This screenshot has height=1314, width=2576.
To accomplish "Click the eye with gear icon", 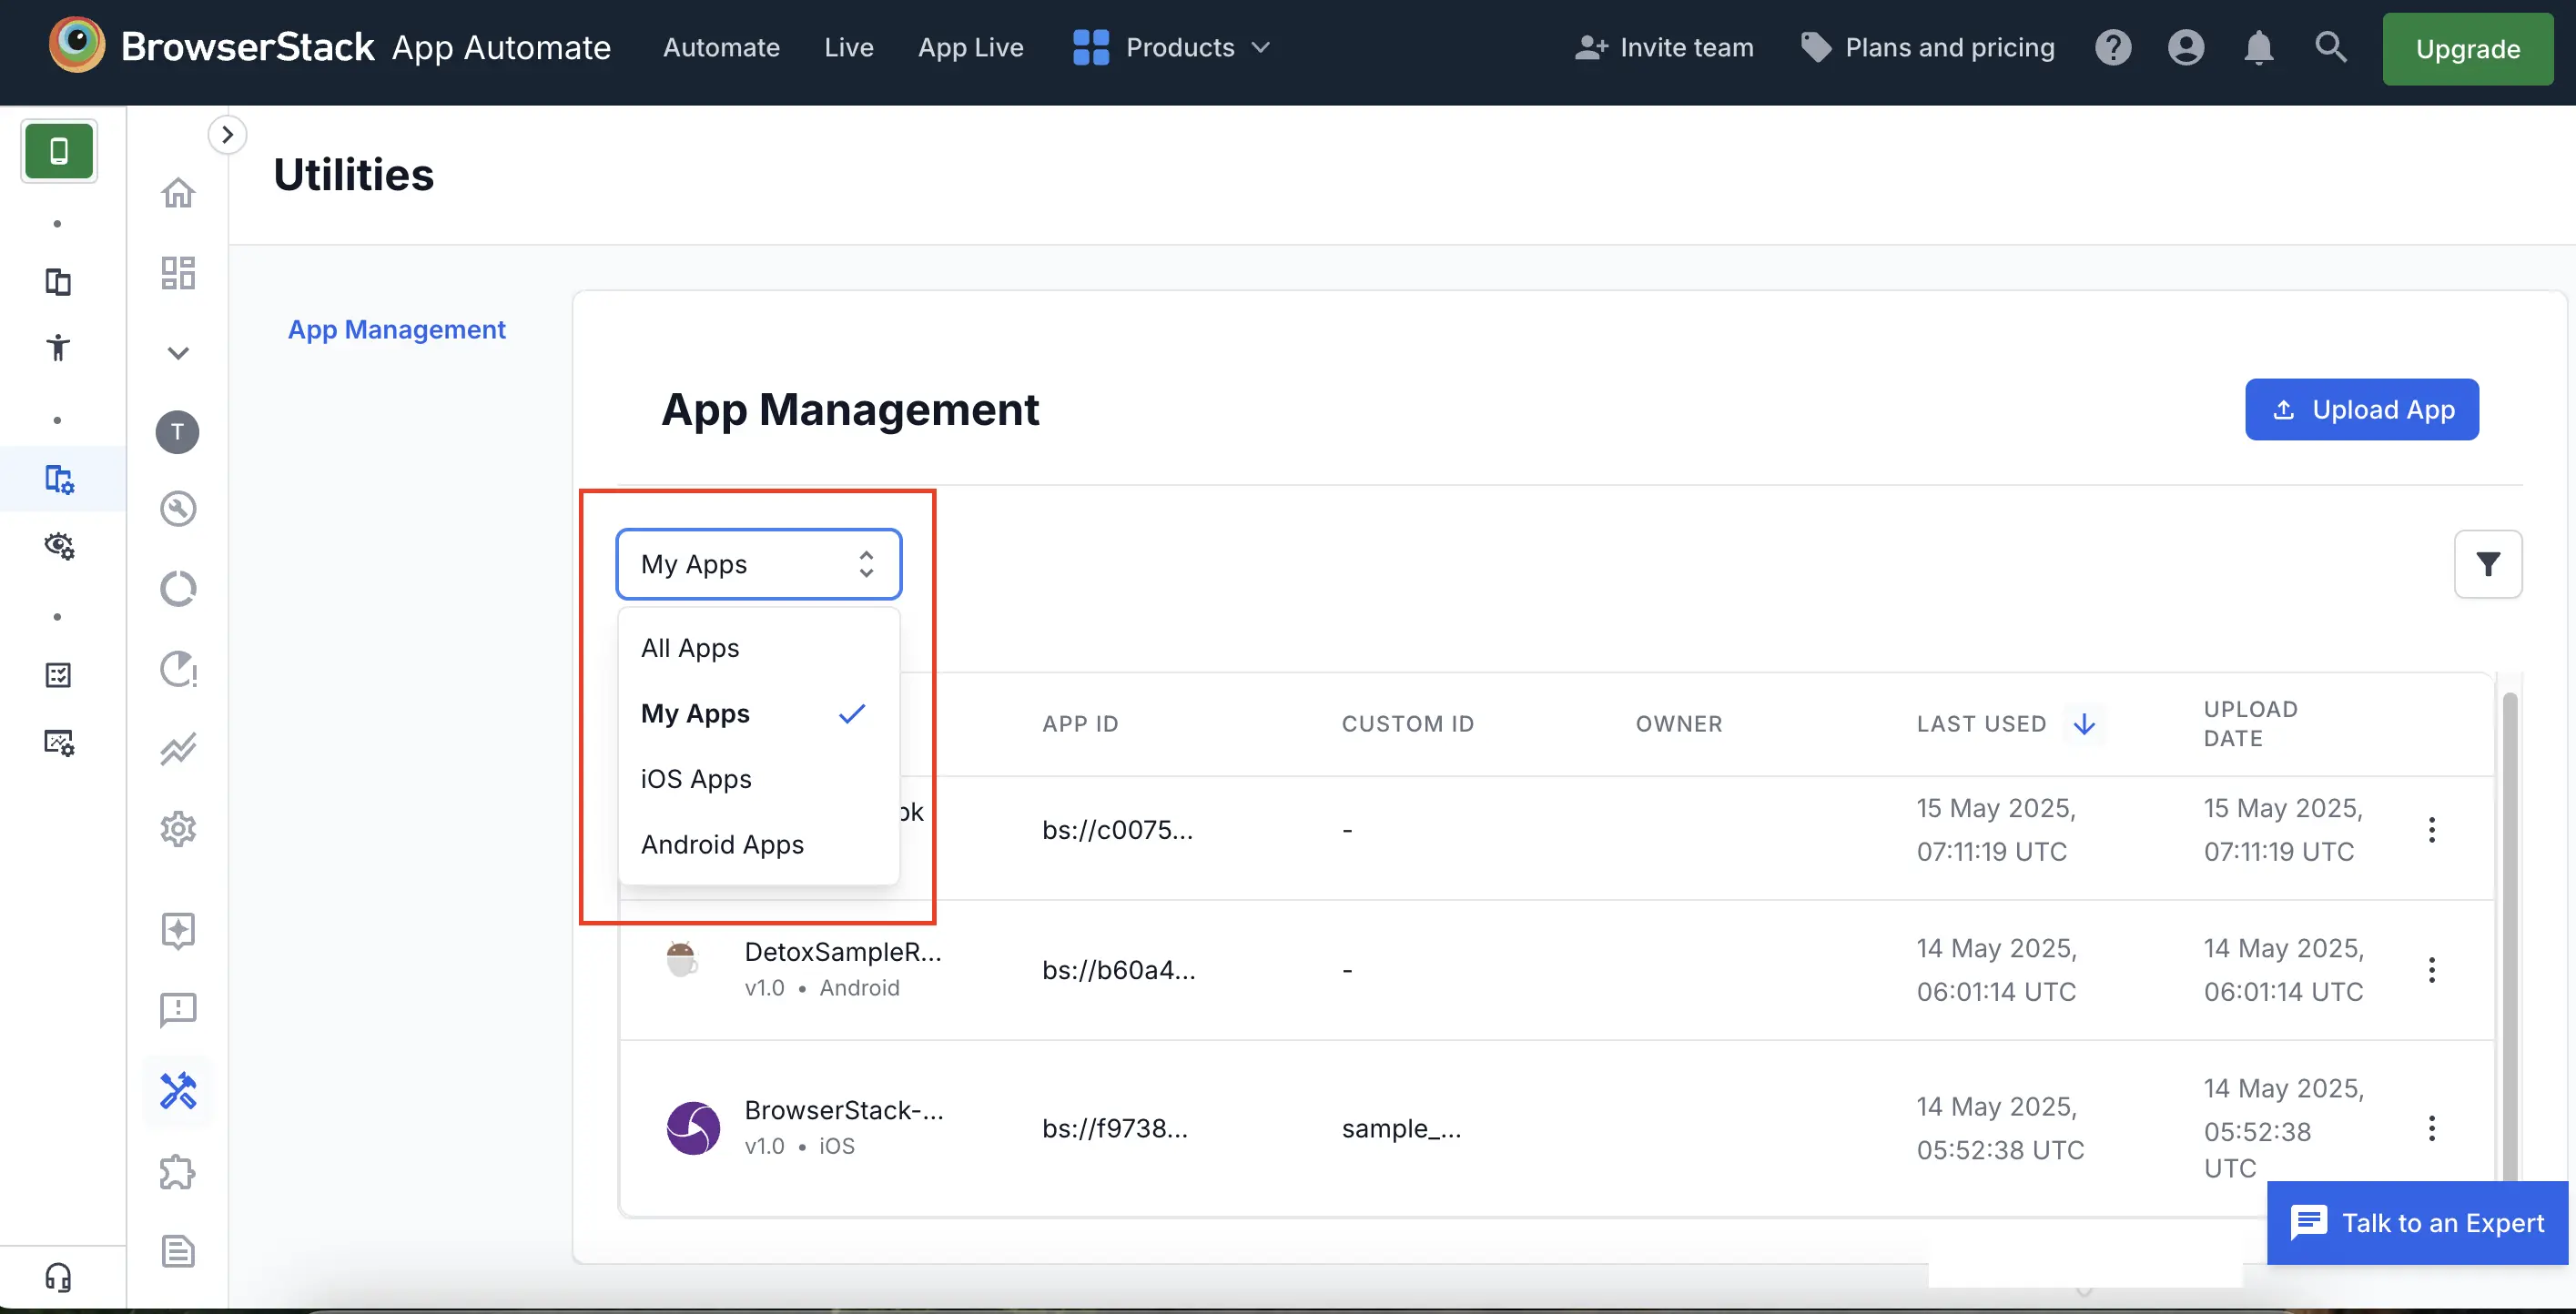I will 58,545.
